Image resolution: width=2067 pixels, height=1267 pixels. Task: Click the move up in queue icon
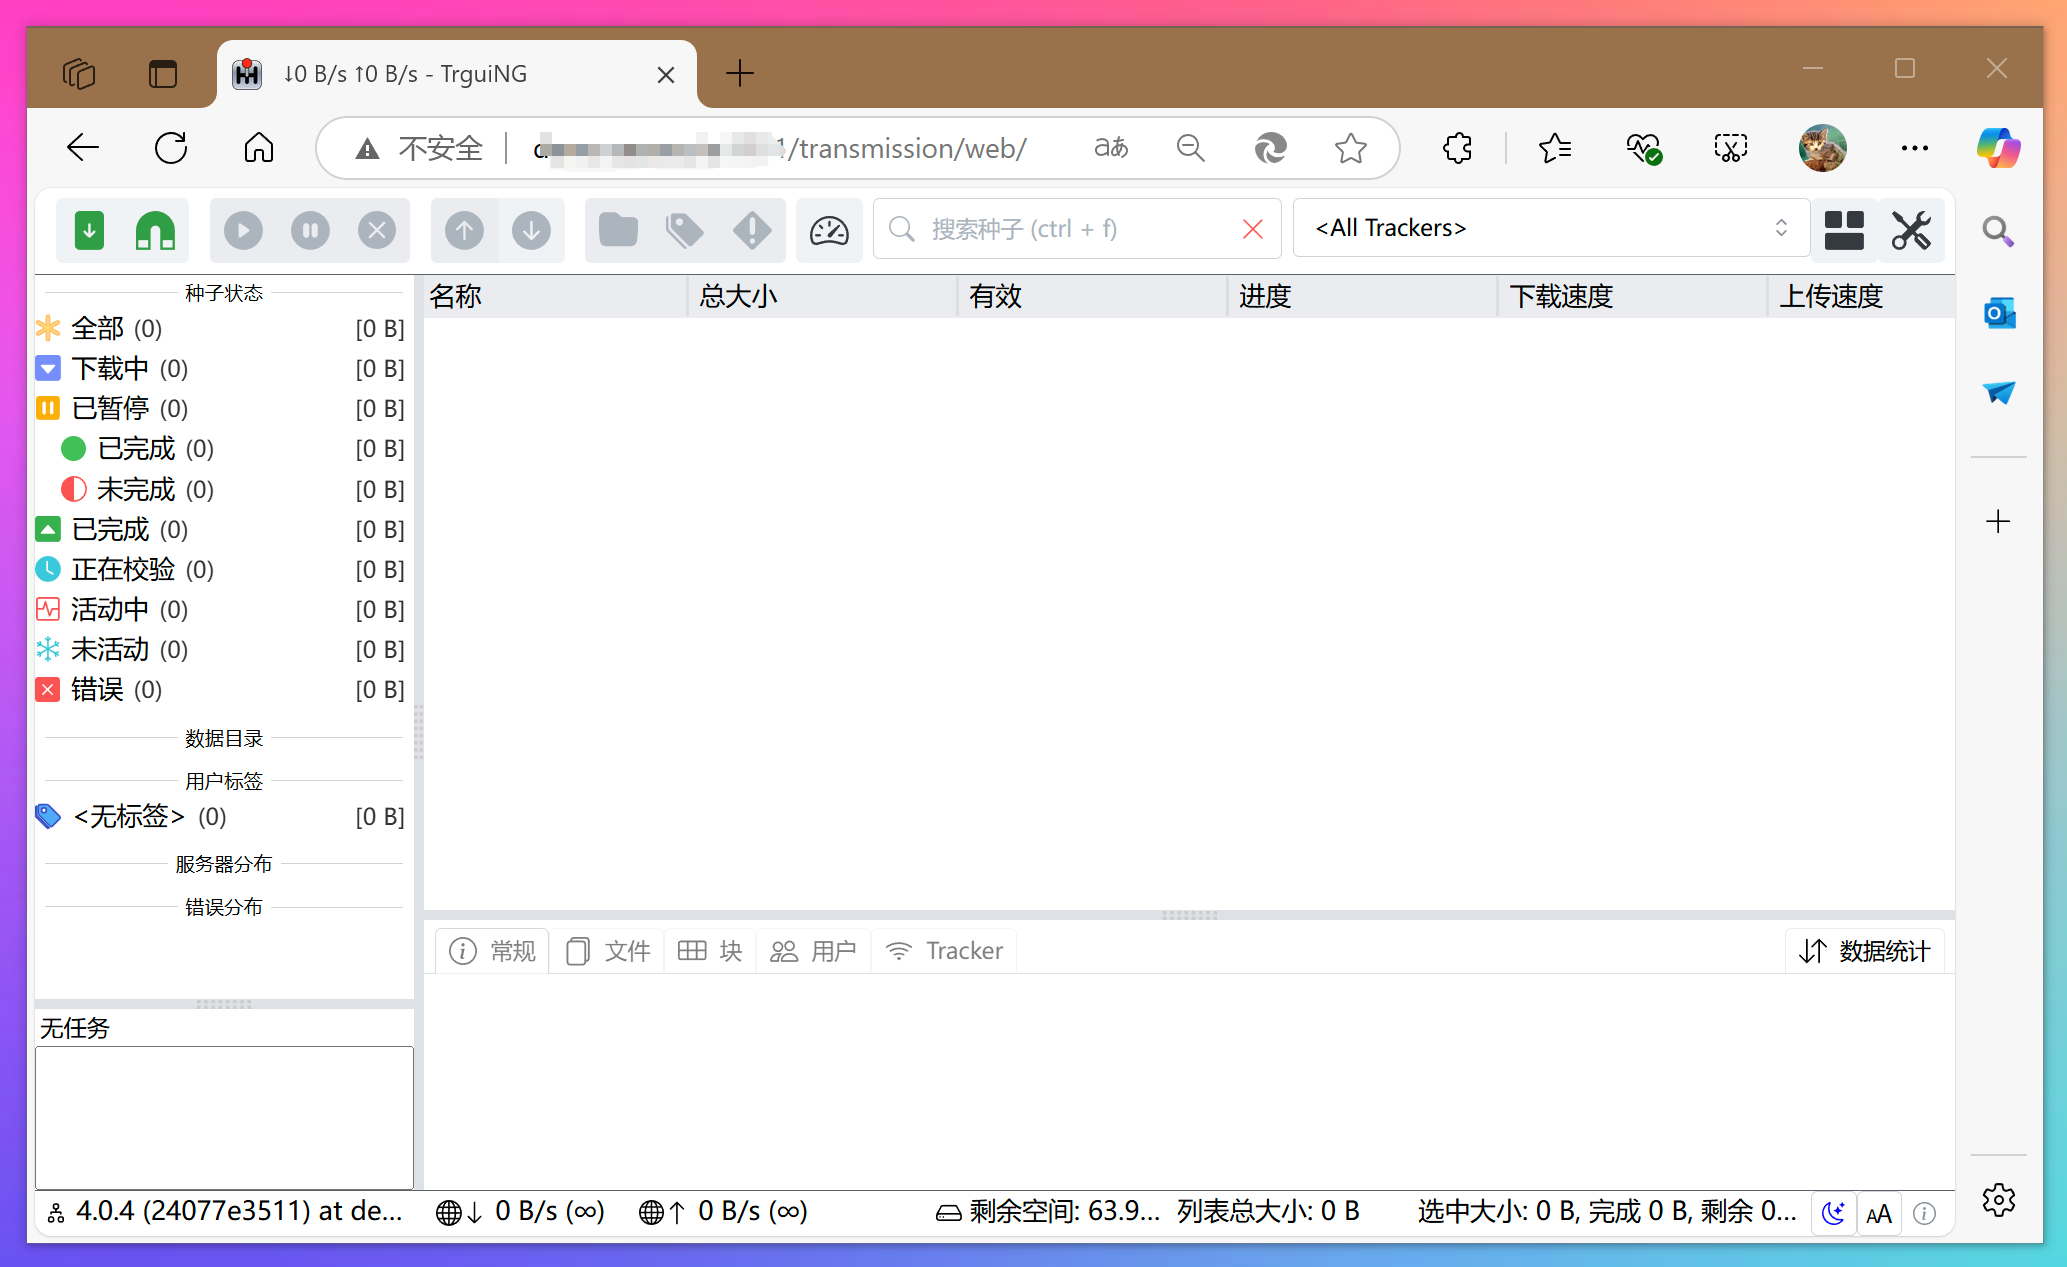coord(464,229)
